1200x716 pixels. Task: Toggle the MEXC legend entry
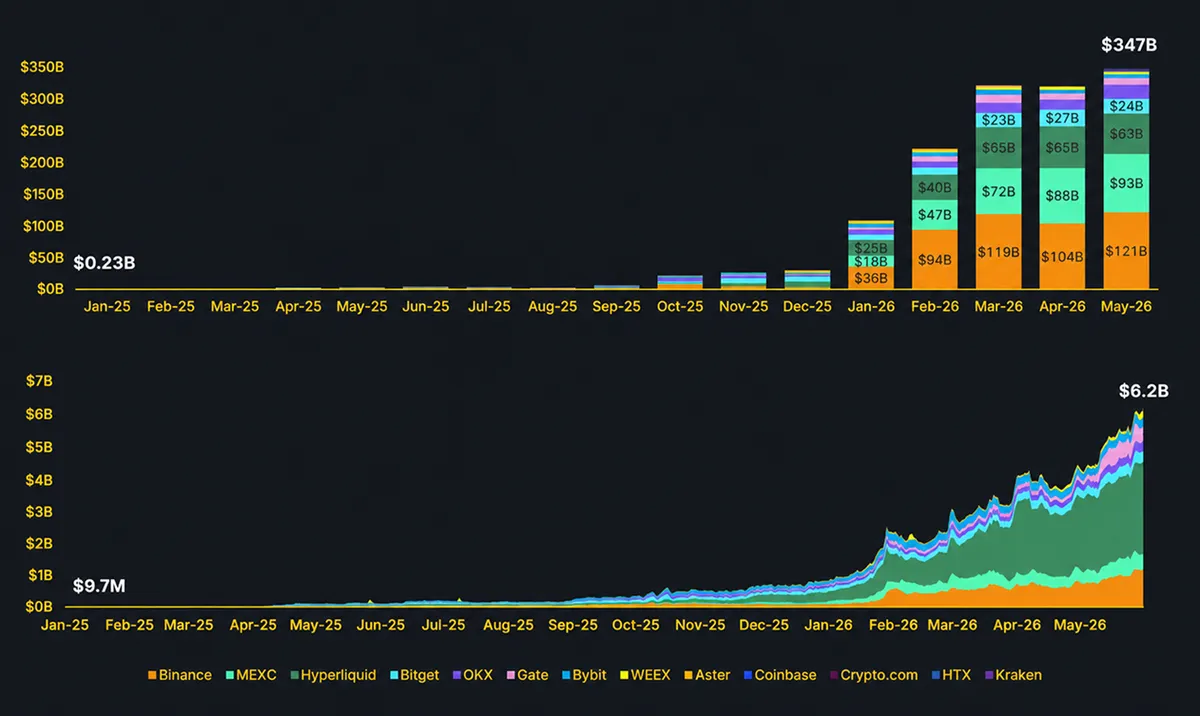point(252,675)
